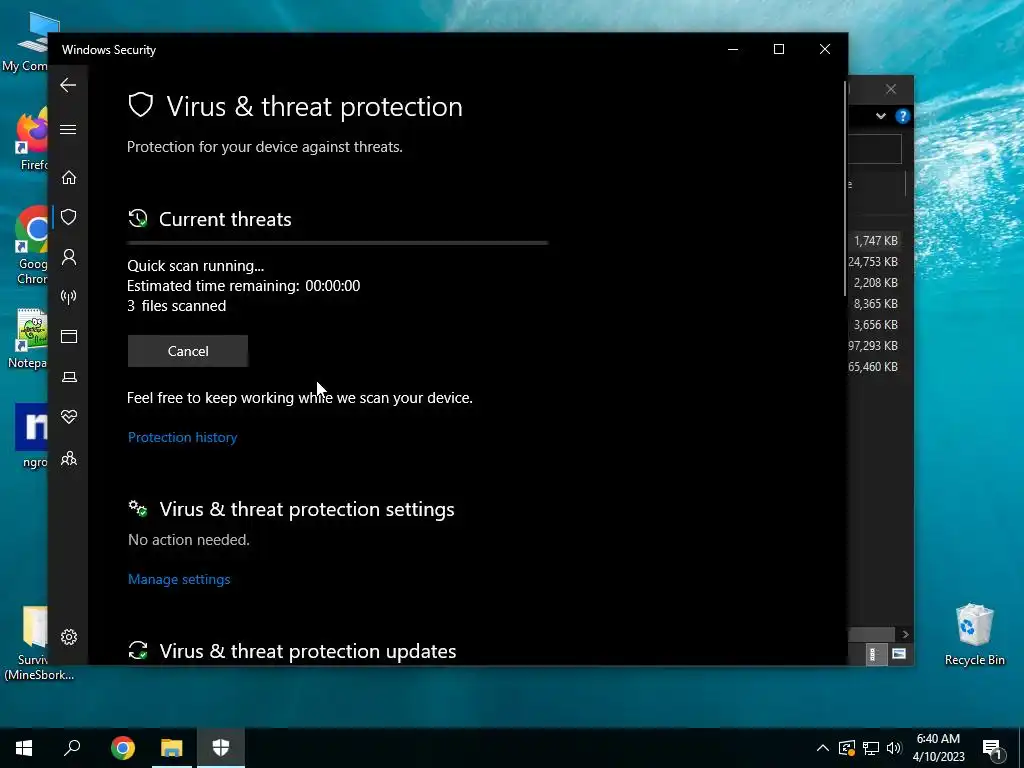Switch File Explorer to large icons view
Screen dimensions: 1024x768
[899, 654]
